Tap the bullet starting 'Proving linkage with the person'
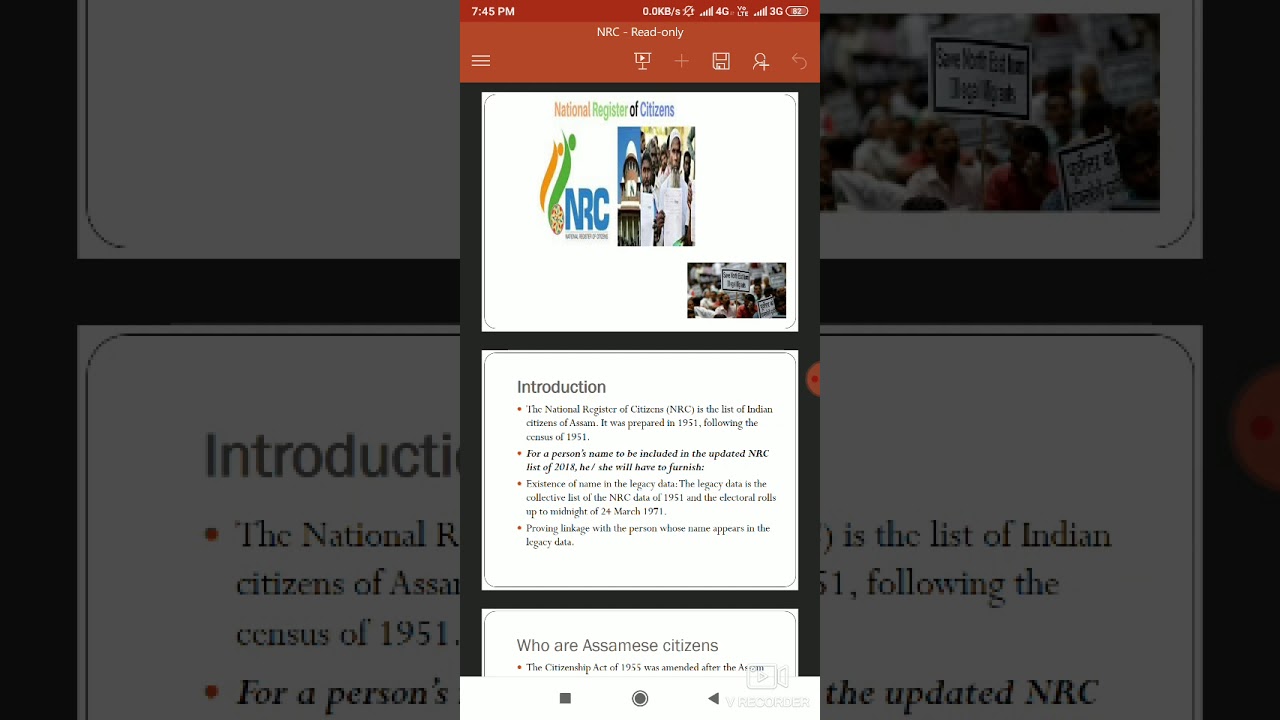The width and height of the screenshot is (1280, 720). tap(647, 535)
